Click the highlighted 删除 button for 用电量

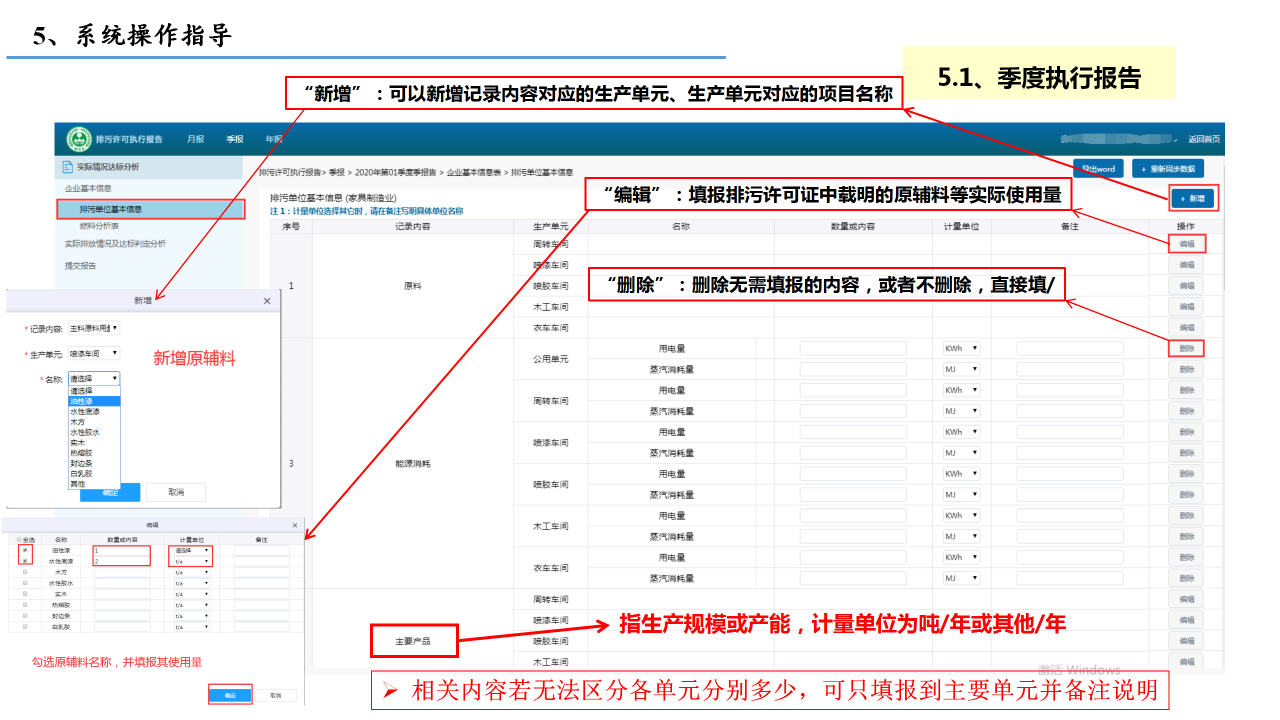1186,348
